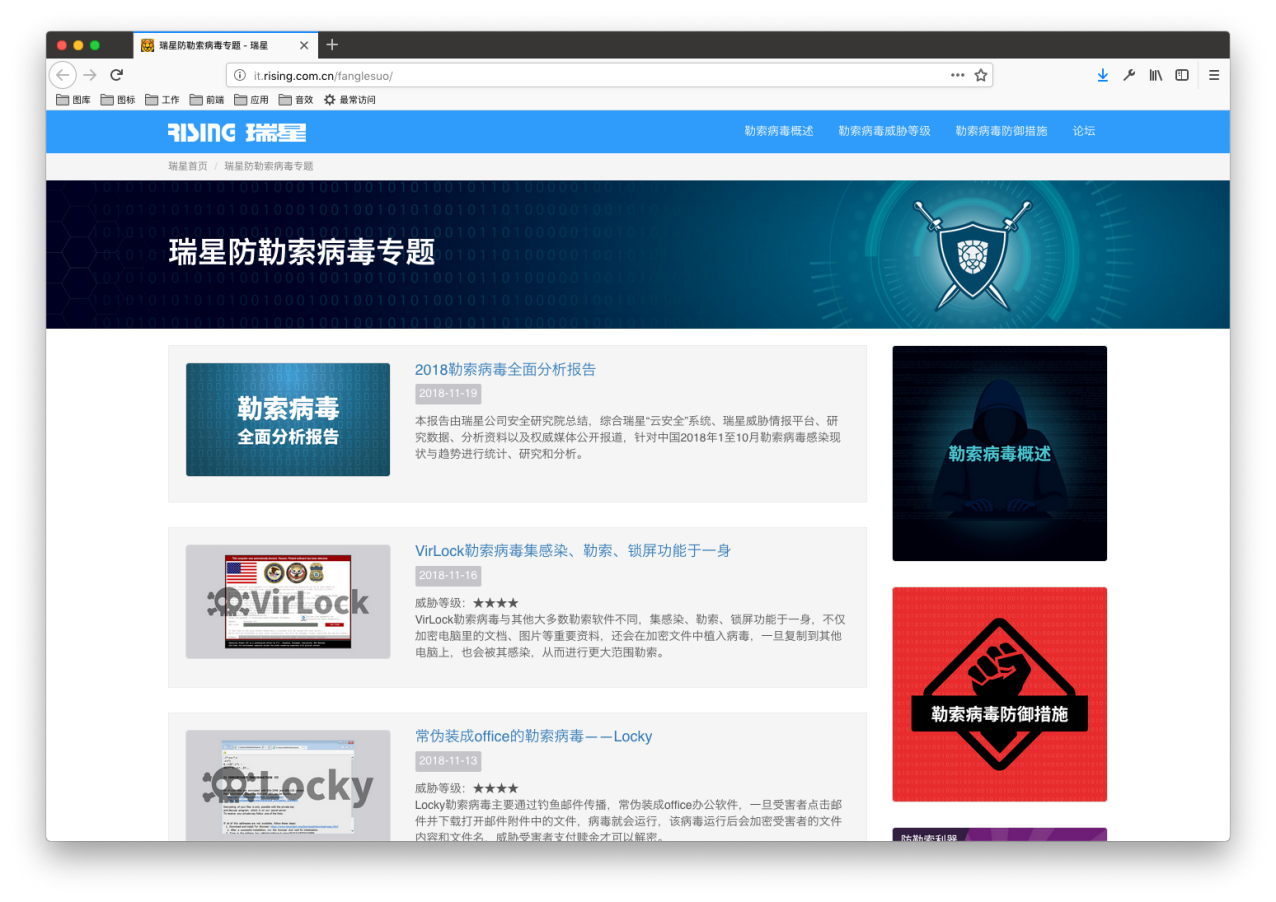Click the 2018-11-19 date tag

tap(448, 394)
